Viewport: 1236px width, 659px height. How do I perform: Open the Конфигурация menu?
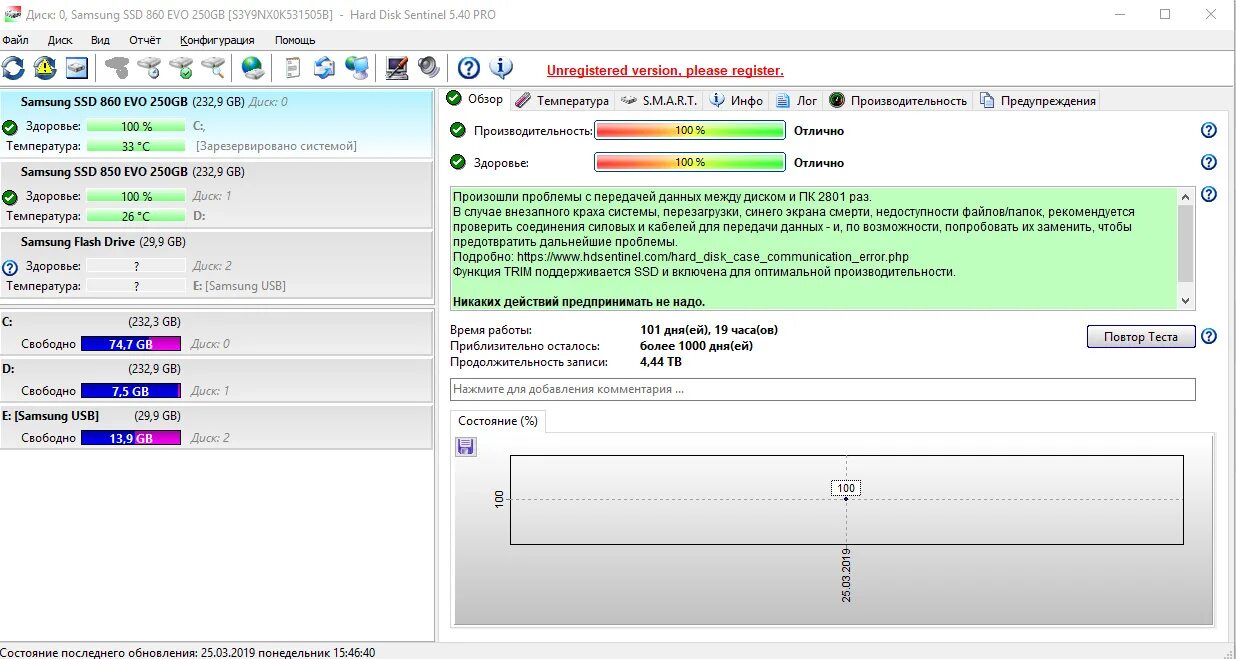point(217,40)
